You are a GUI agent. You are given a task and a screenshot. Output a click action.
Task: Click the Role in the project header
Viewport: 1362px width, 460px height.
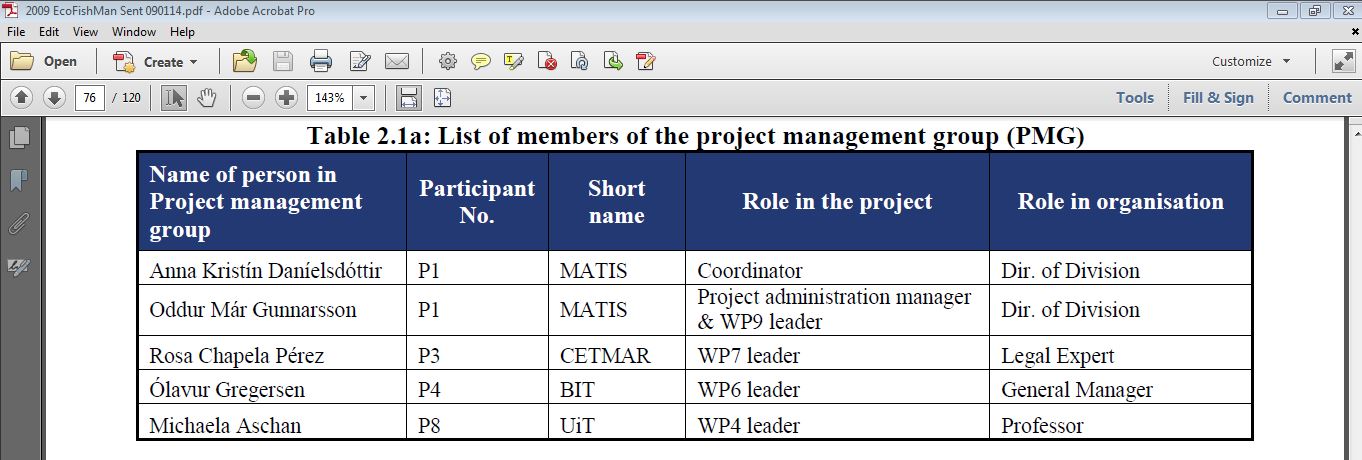point(837,201)
